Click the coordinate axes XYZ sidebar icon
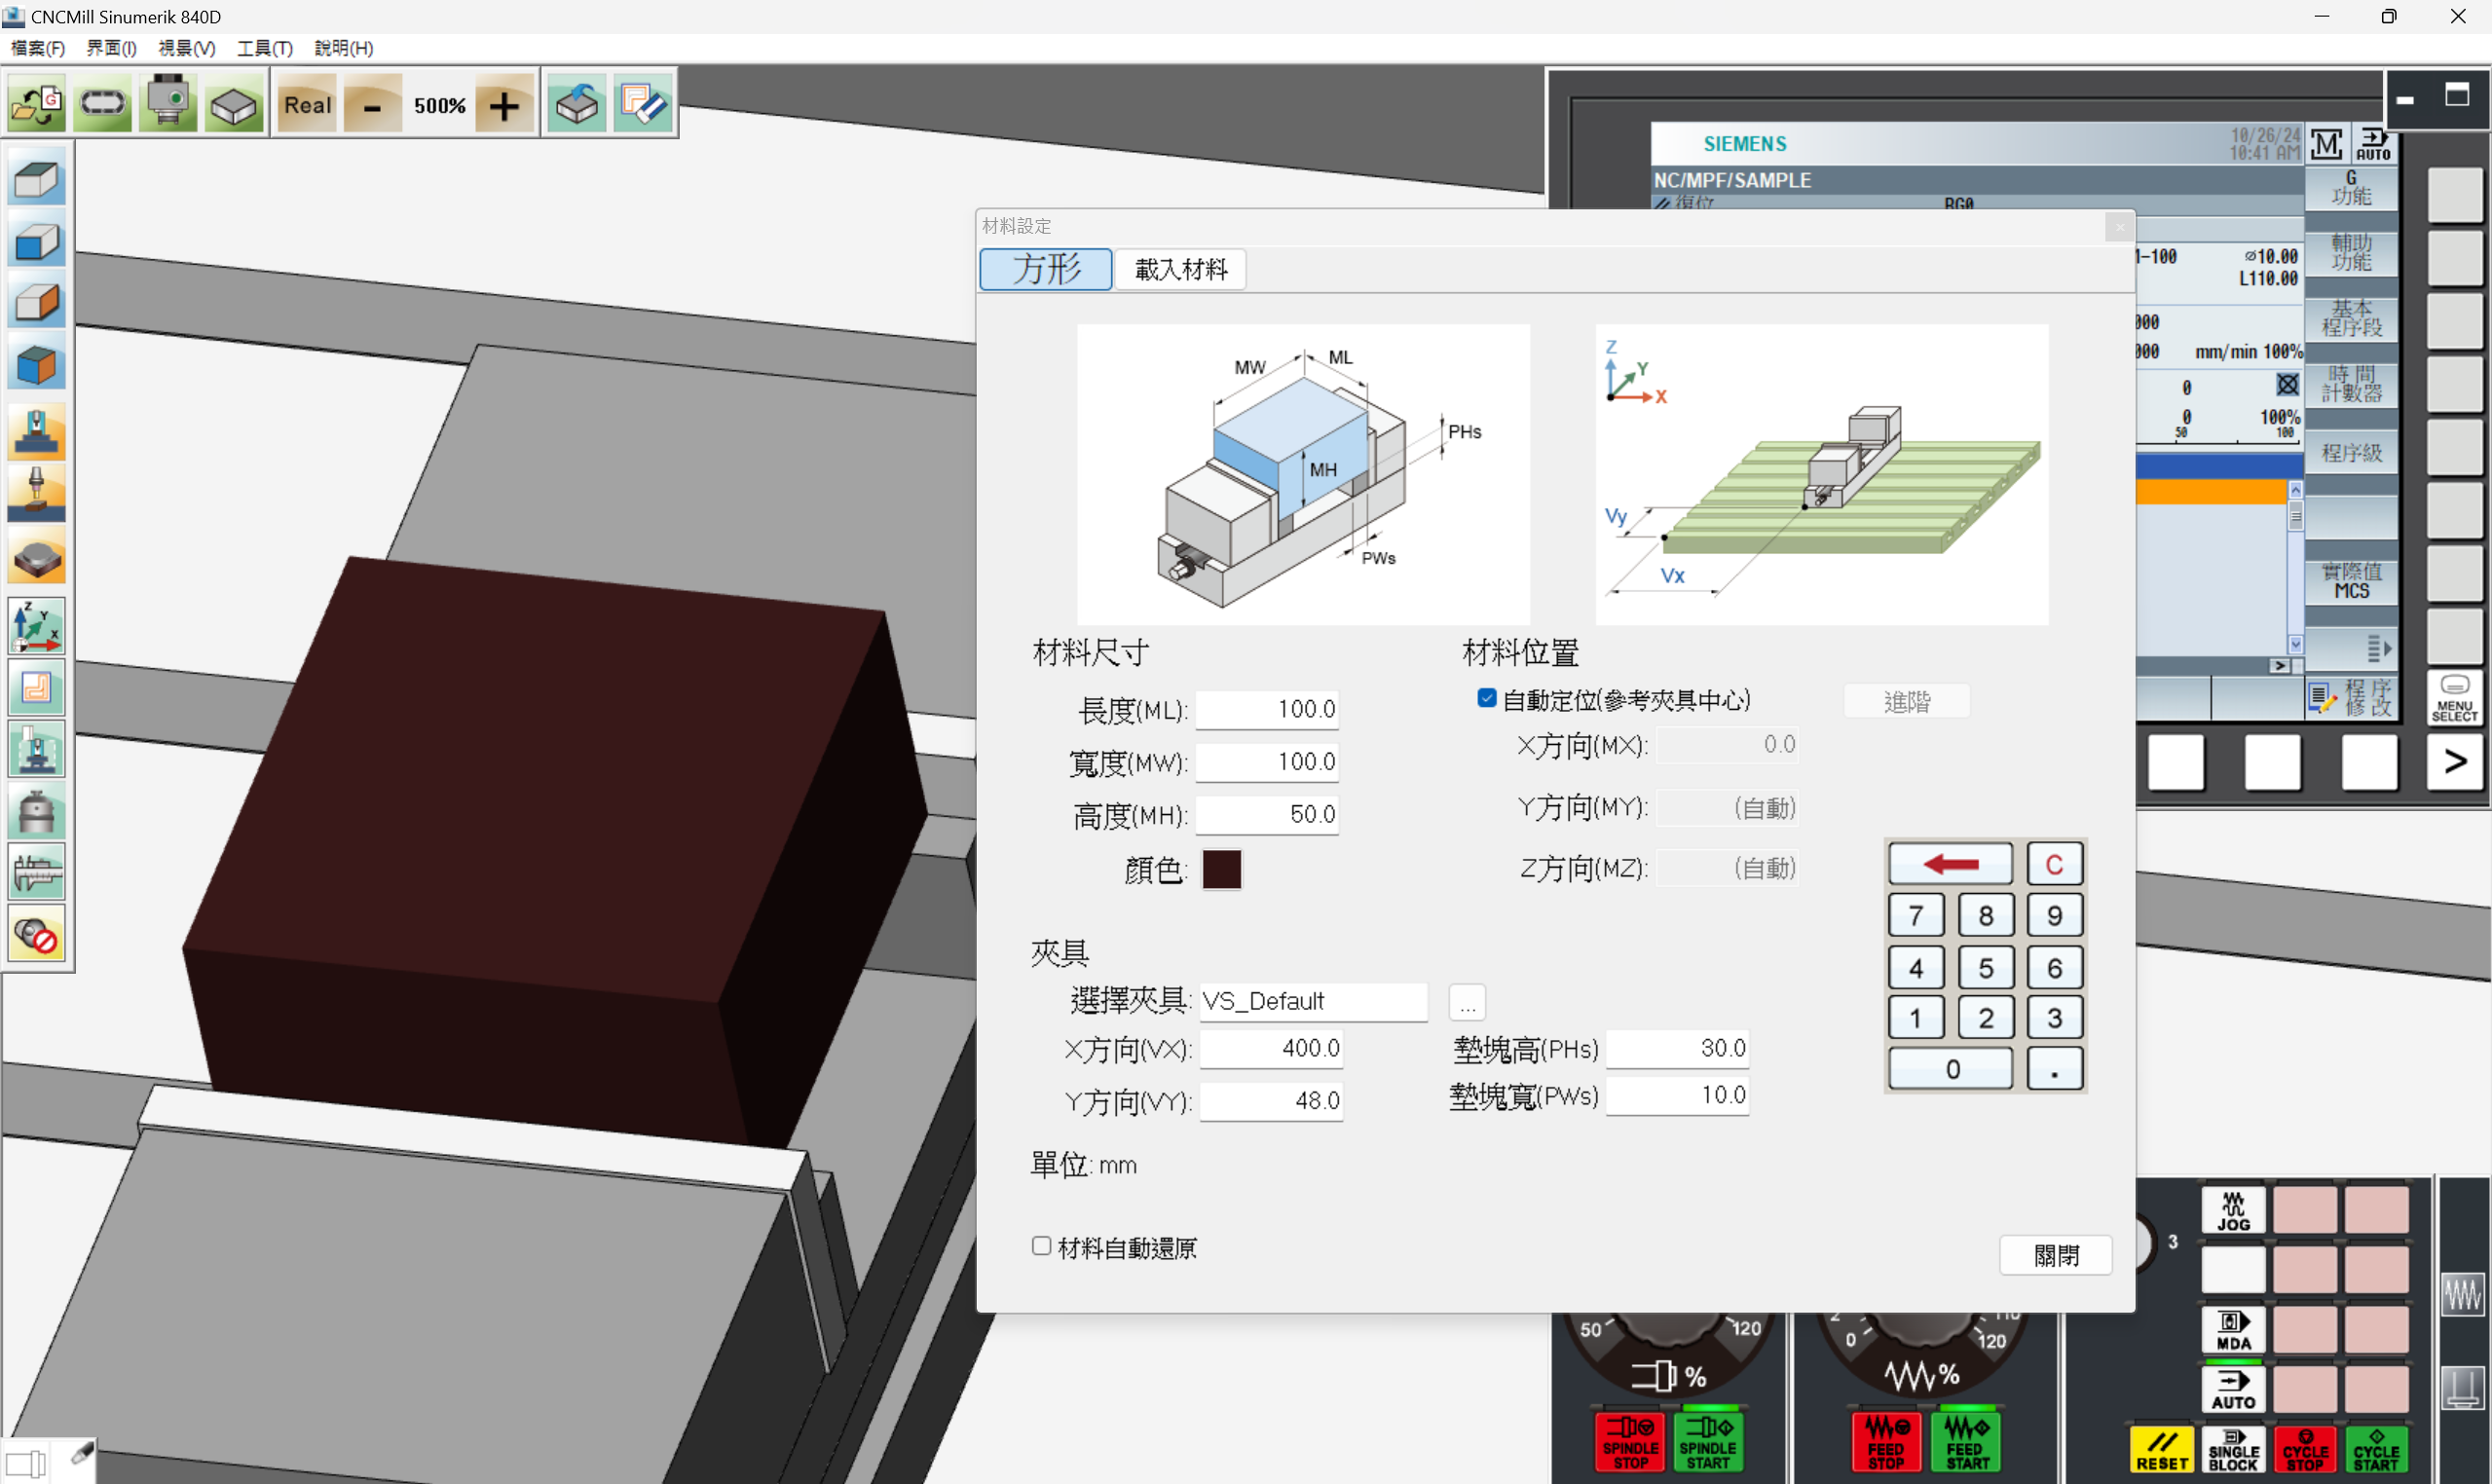Screen dimensions: 2492x1484 coord(37,626)
